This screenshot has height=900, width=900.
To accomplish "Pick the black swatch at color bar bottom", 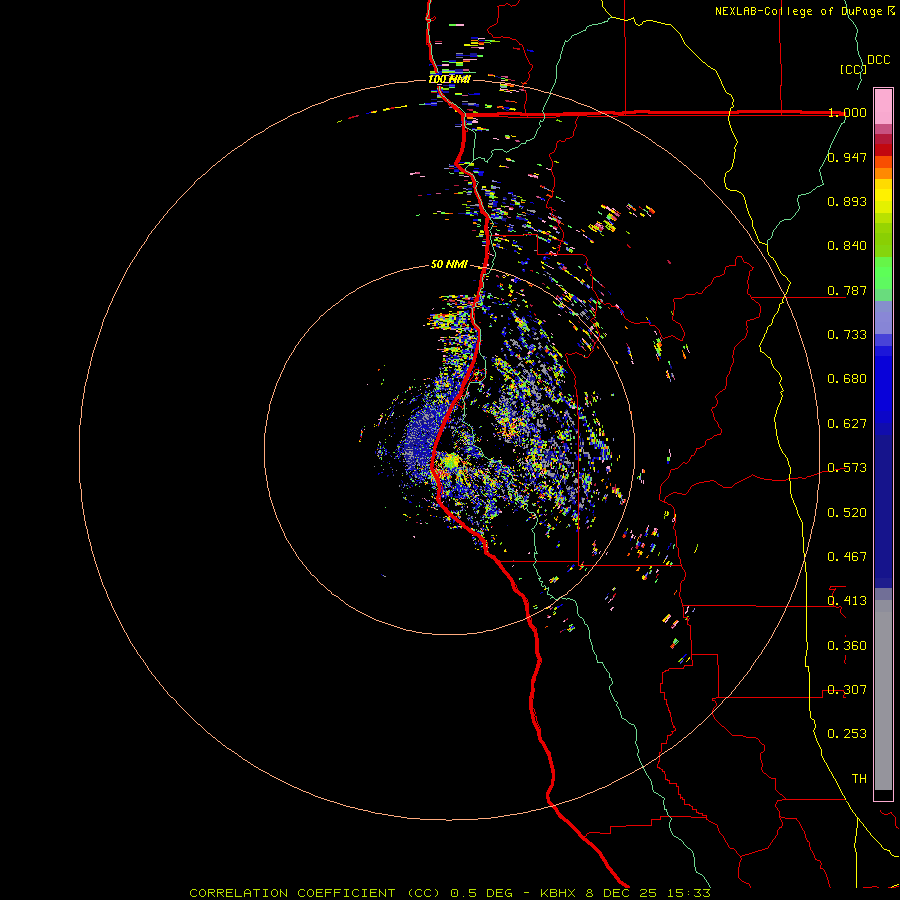I will (883, 795).
